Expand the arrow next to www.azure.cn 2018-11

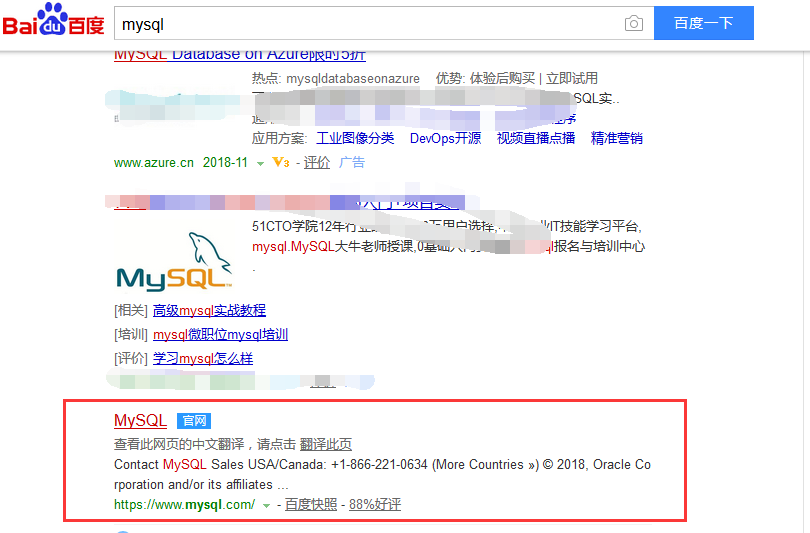click(x=260, y=163)
